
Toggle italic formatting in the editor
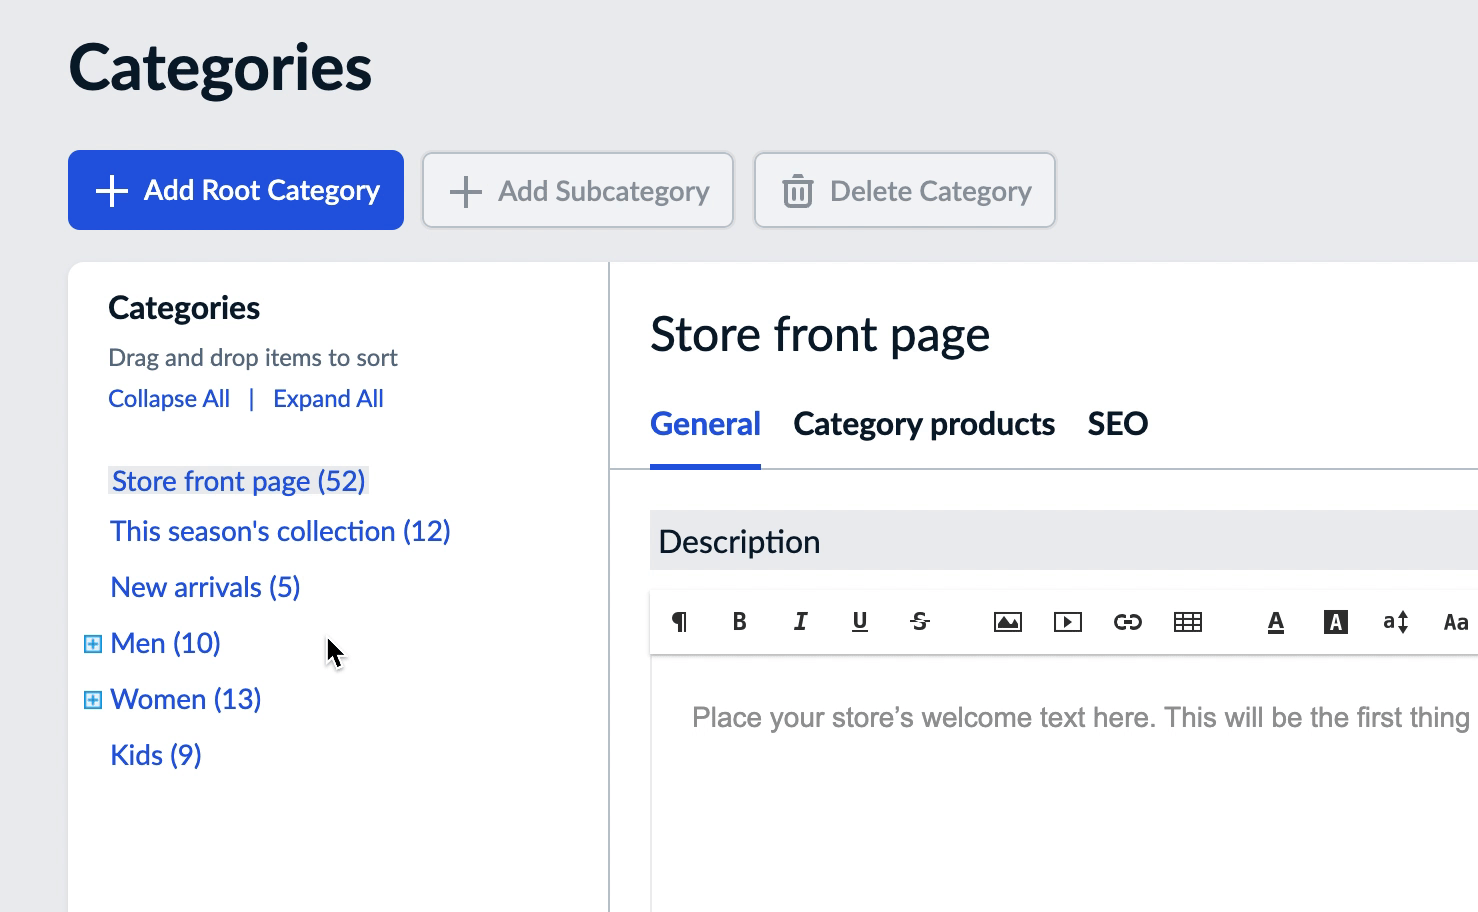pos(799,621)
